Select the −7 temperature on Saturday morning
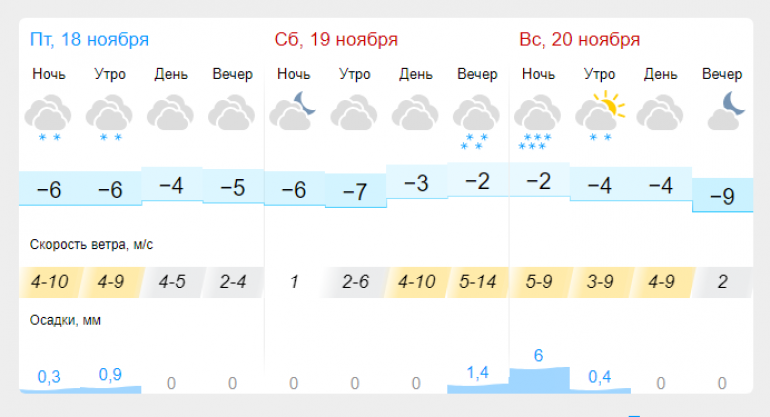 pyautogui.click(x=355, y=191)
